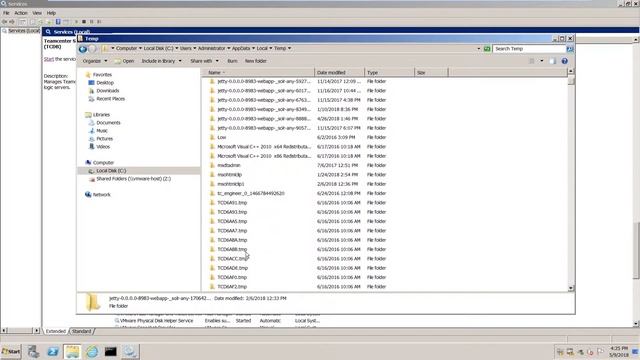Select Shared Folders (\\vmware-host) (Z:)

tap(133, 179)
